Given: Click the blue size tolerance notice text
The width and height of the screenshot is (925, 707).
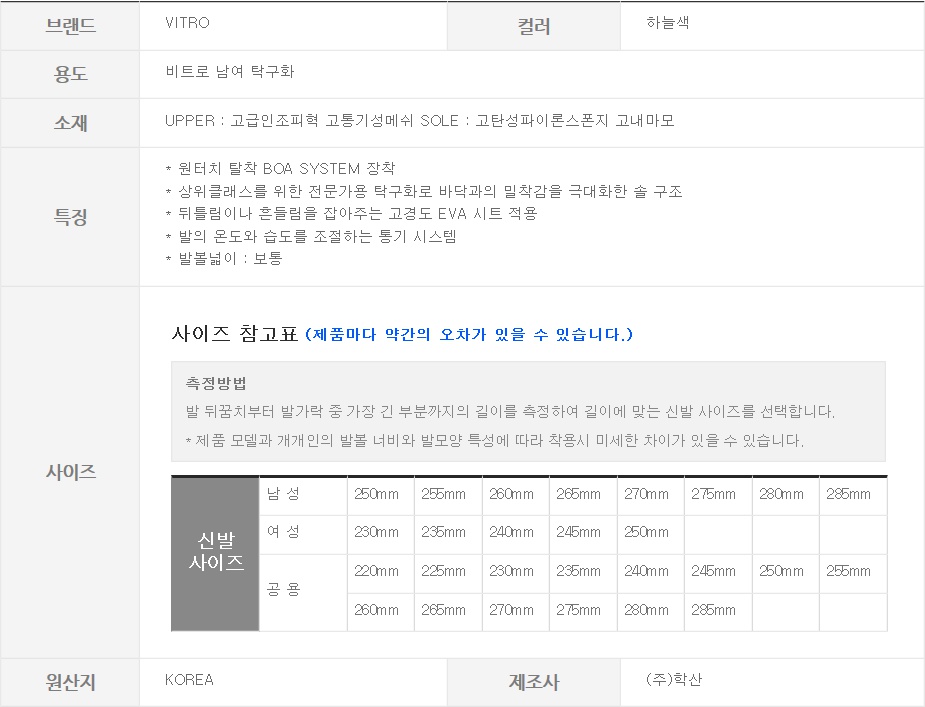Looking at the screenshot, I should pyautogui.click(x=469, y=334).
